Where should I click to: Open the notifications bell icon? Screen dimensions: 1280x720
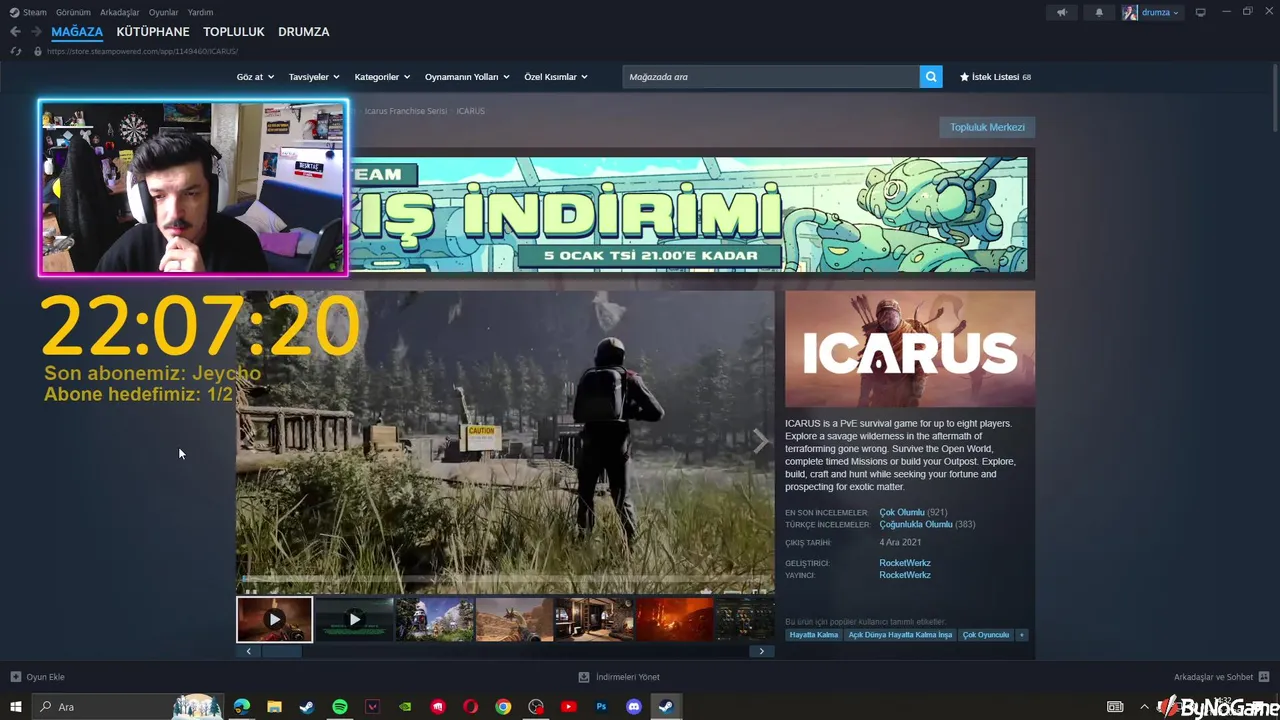pos(1099,13)
